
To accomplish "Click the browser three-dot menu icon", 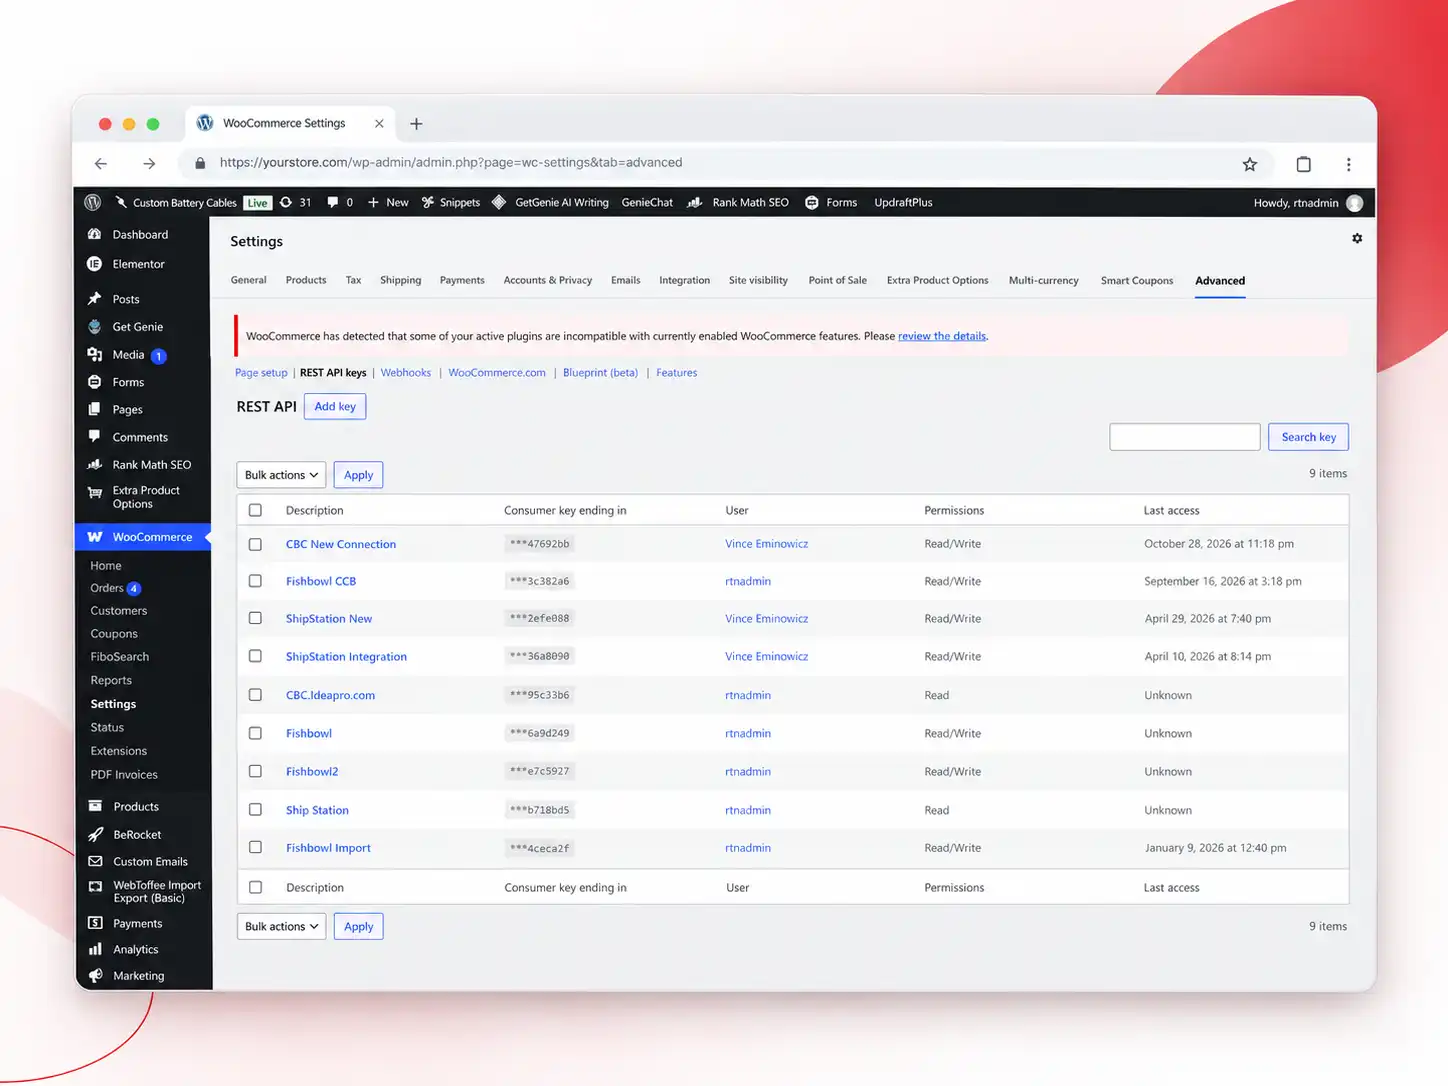I will click(x=1348, y=164).
